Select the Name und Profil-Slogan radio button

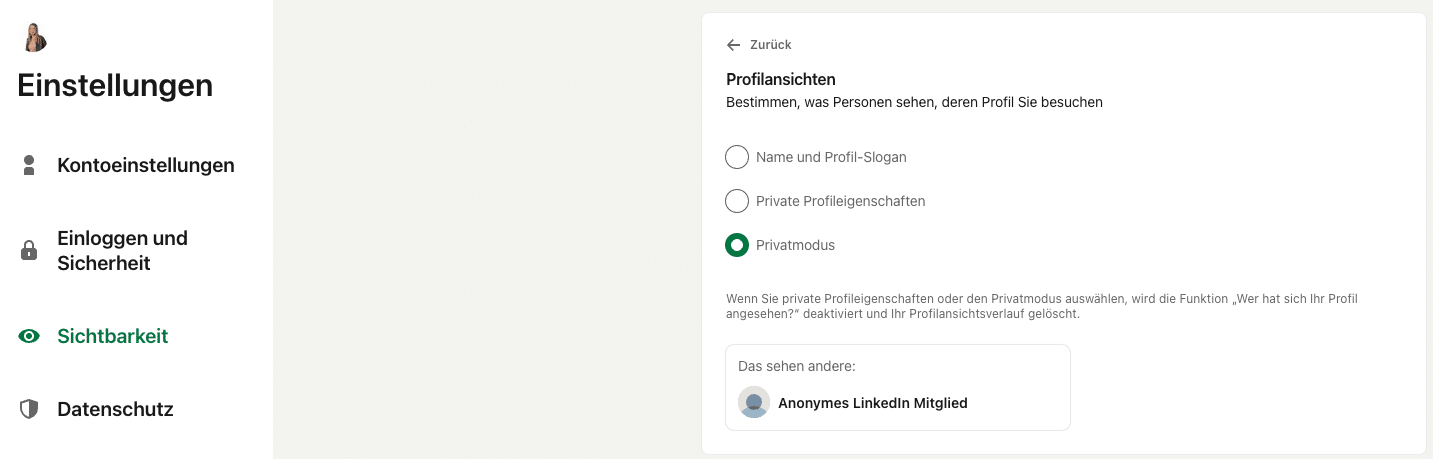pyautogui.click(x=737, y=157)
